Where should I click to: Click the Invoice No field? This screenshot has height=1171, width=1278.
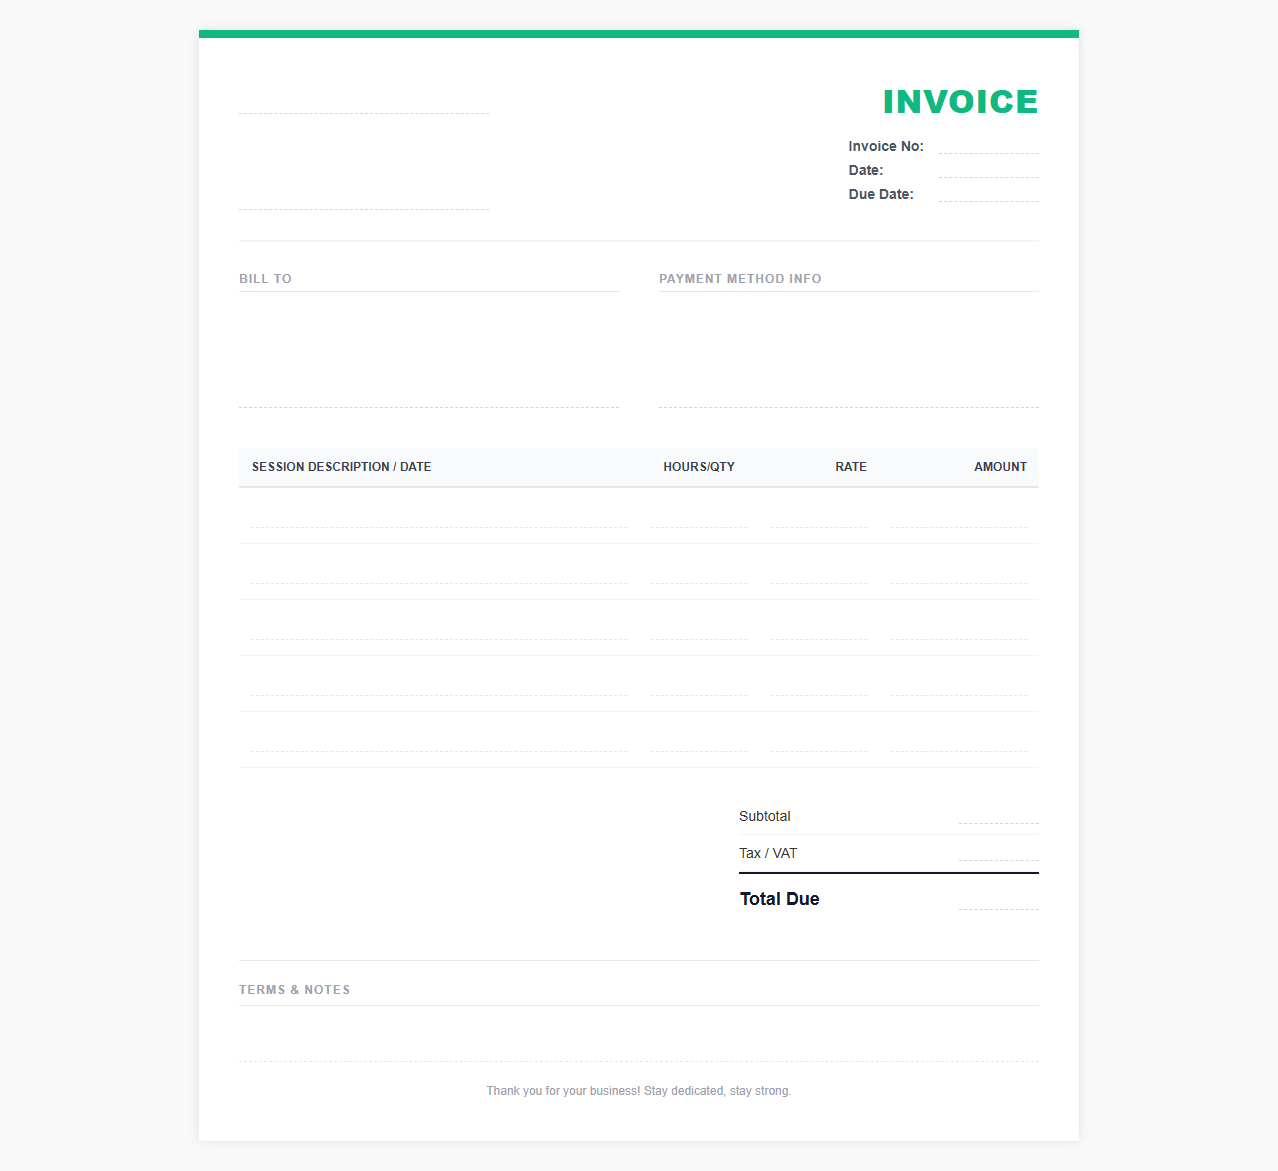click(988, 146)
